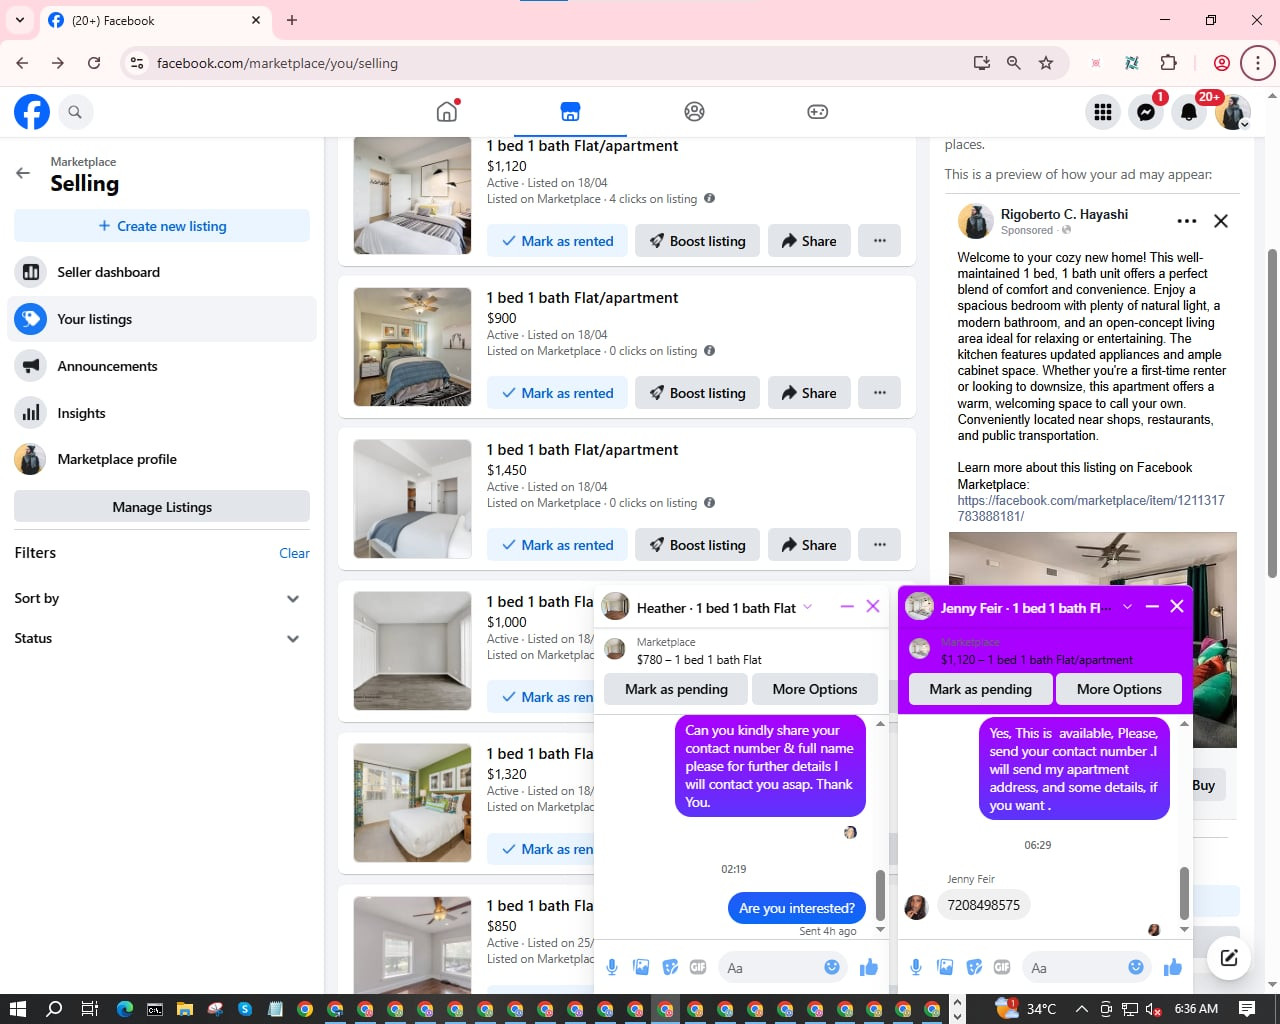Share the $1,120 listing
Image resolution: width=1280 pixels, height=1024 pixels.
tap(809, 241)
